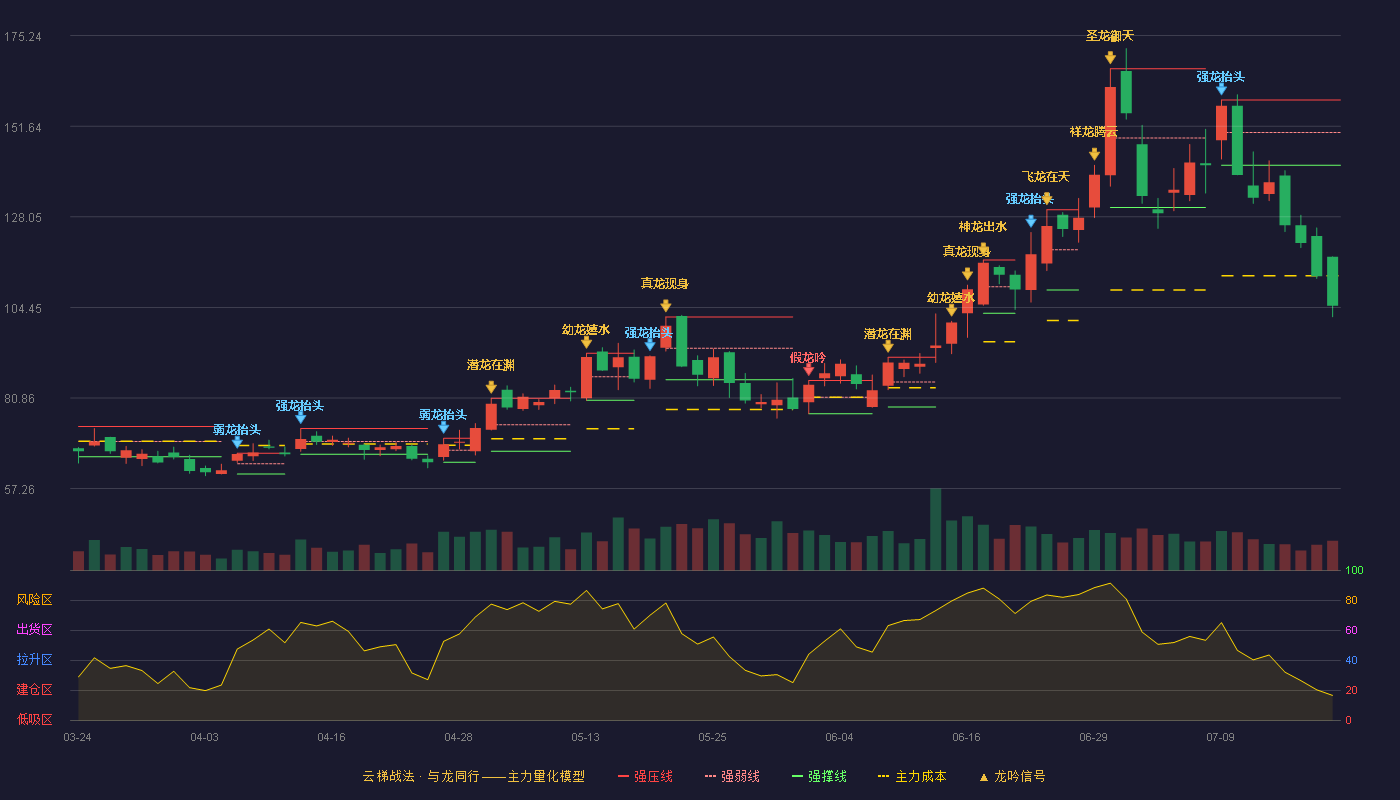Click the 175.24 price axis label
This screenshot has height=800, width=1400.
22,37
